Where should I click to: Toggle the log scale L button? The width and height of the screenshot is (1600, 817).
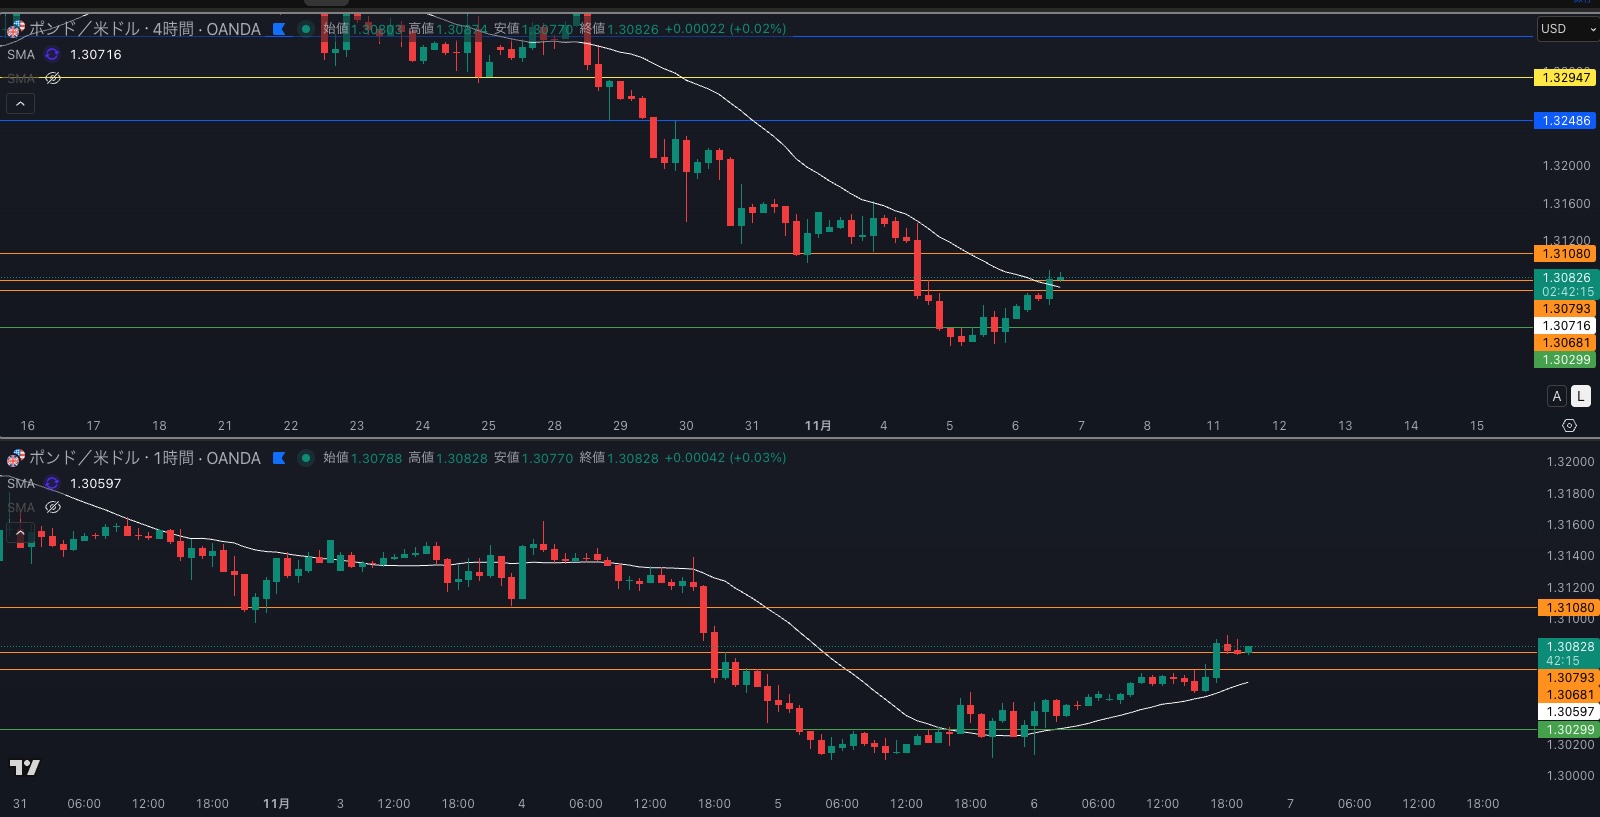point(1580,396)
